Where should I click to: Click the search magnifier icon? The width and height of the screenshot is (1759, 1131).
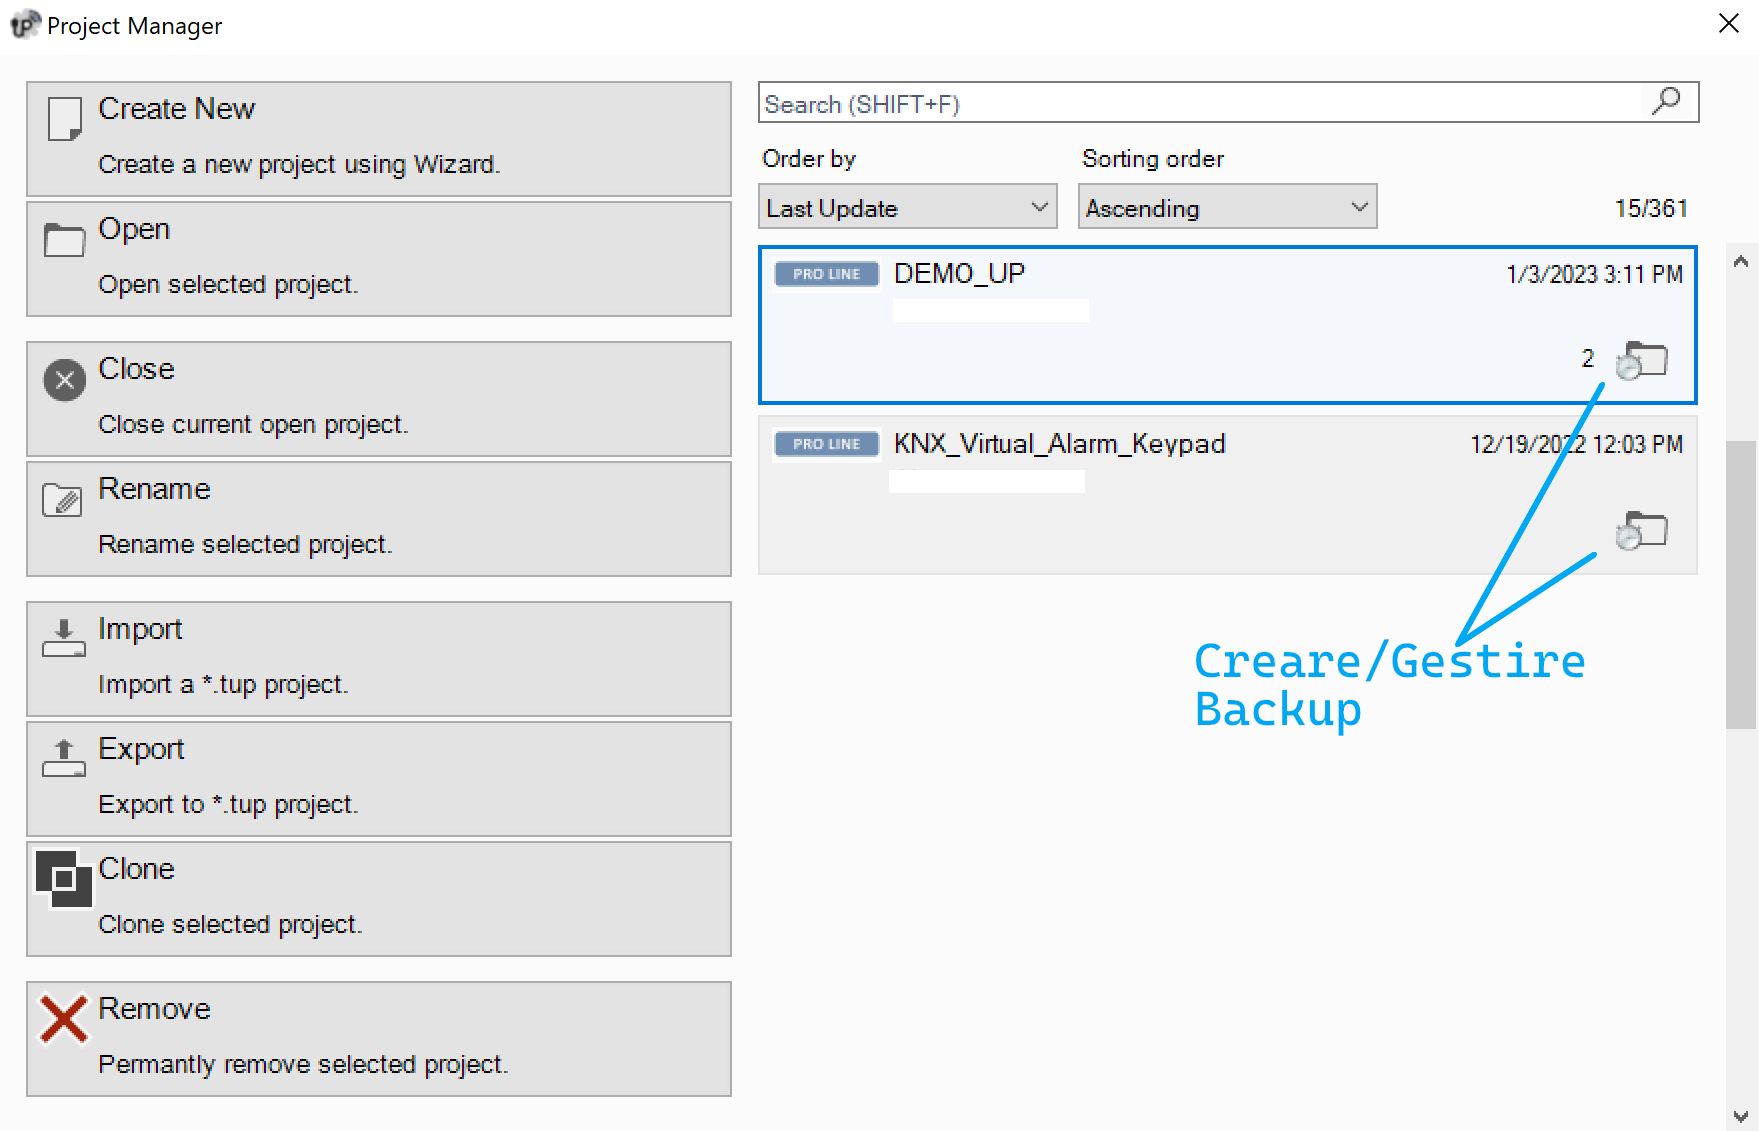(x=1667, y=101)
